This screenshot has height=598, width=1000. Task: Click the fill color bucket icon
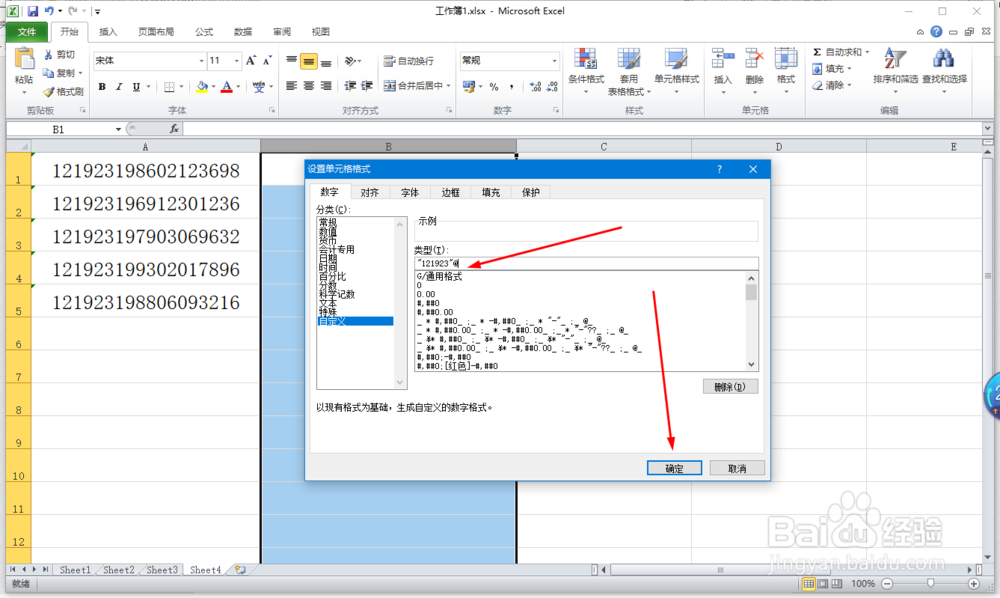tap(202, 87)
